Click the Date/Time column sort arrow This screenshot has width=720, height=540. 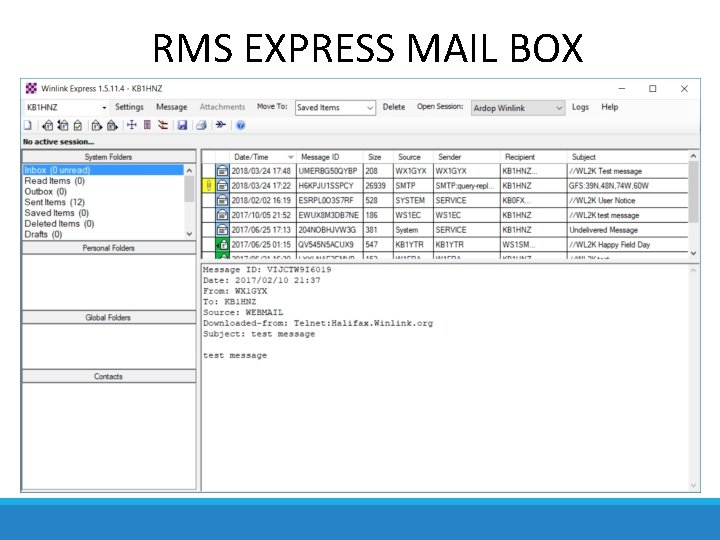290,157
